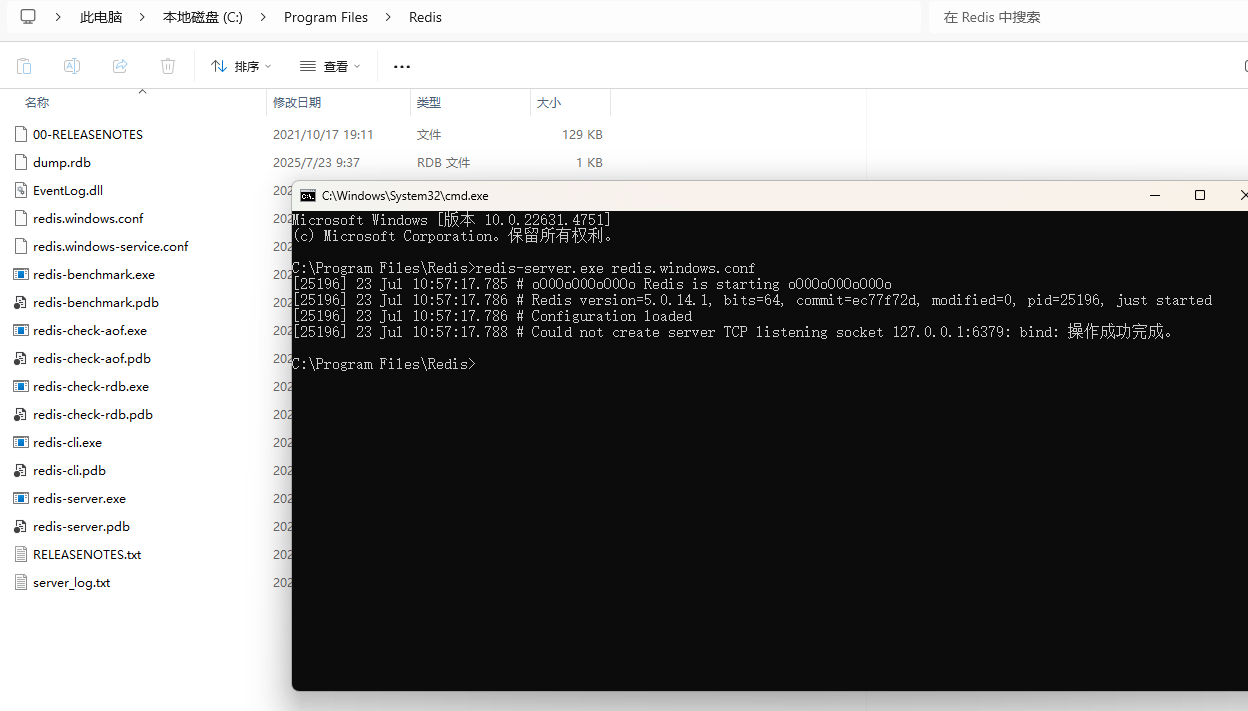Select the file name redis-server.exe
The height and width of the screenshot is (711, 1248).
[79, 498]
